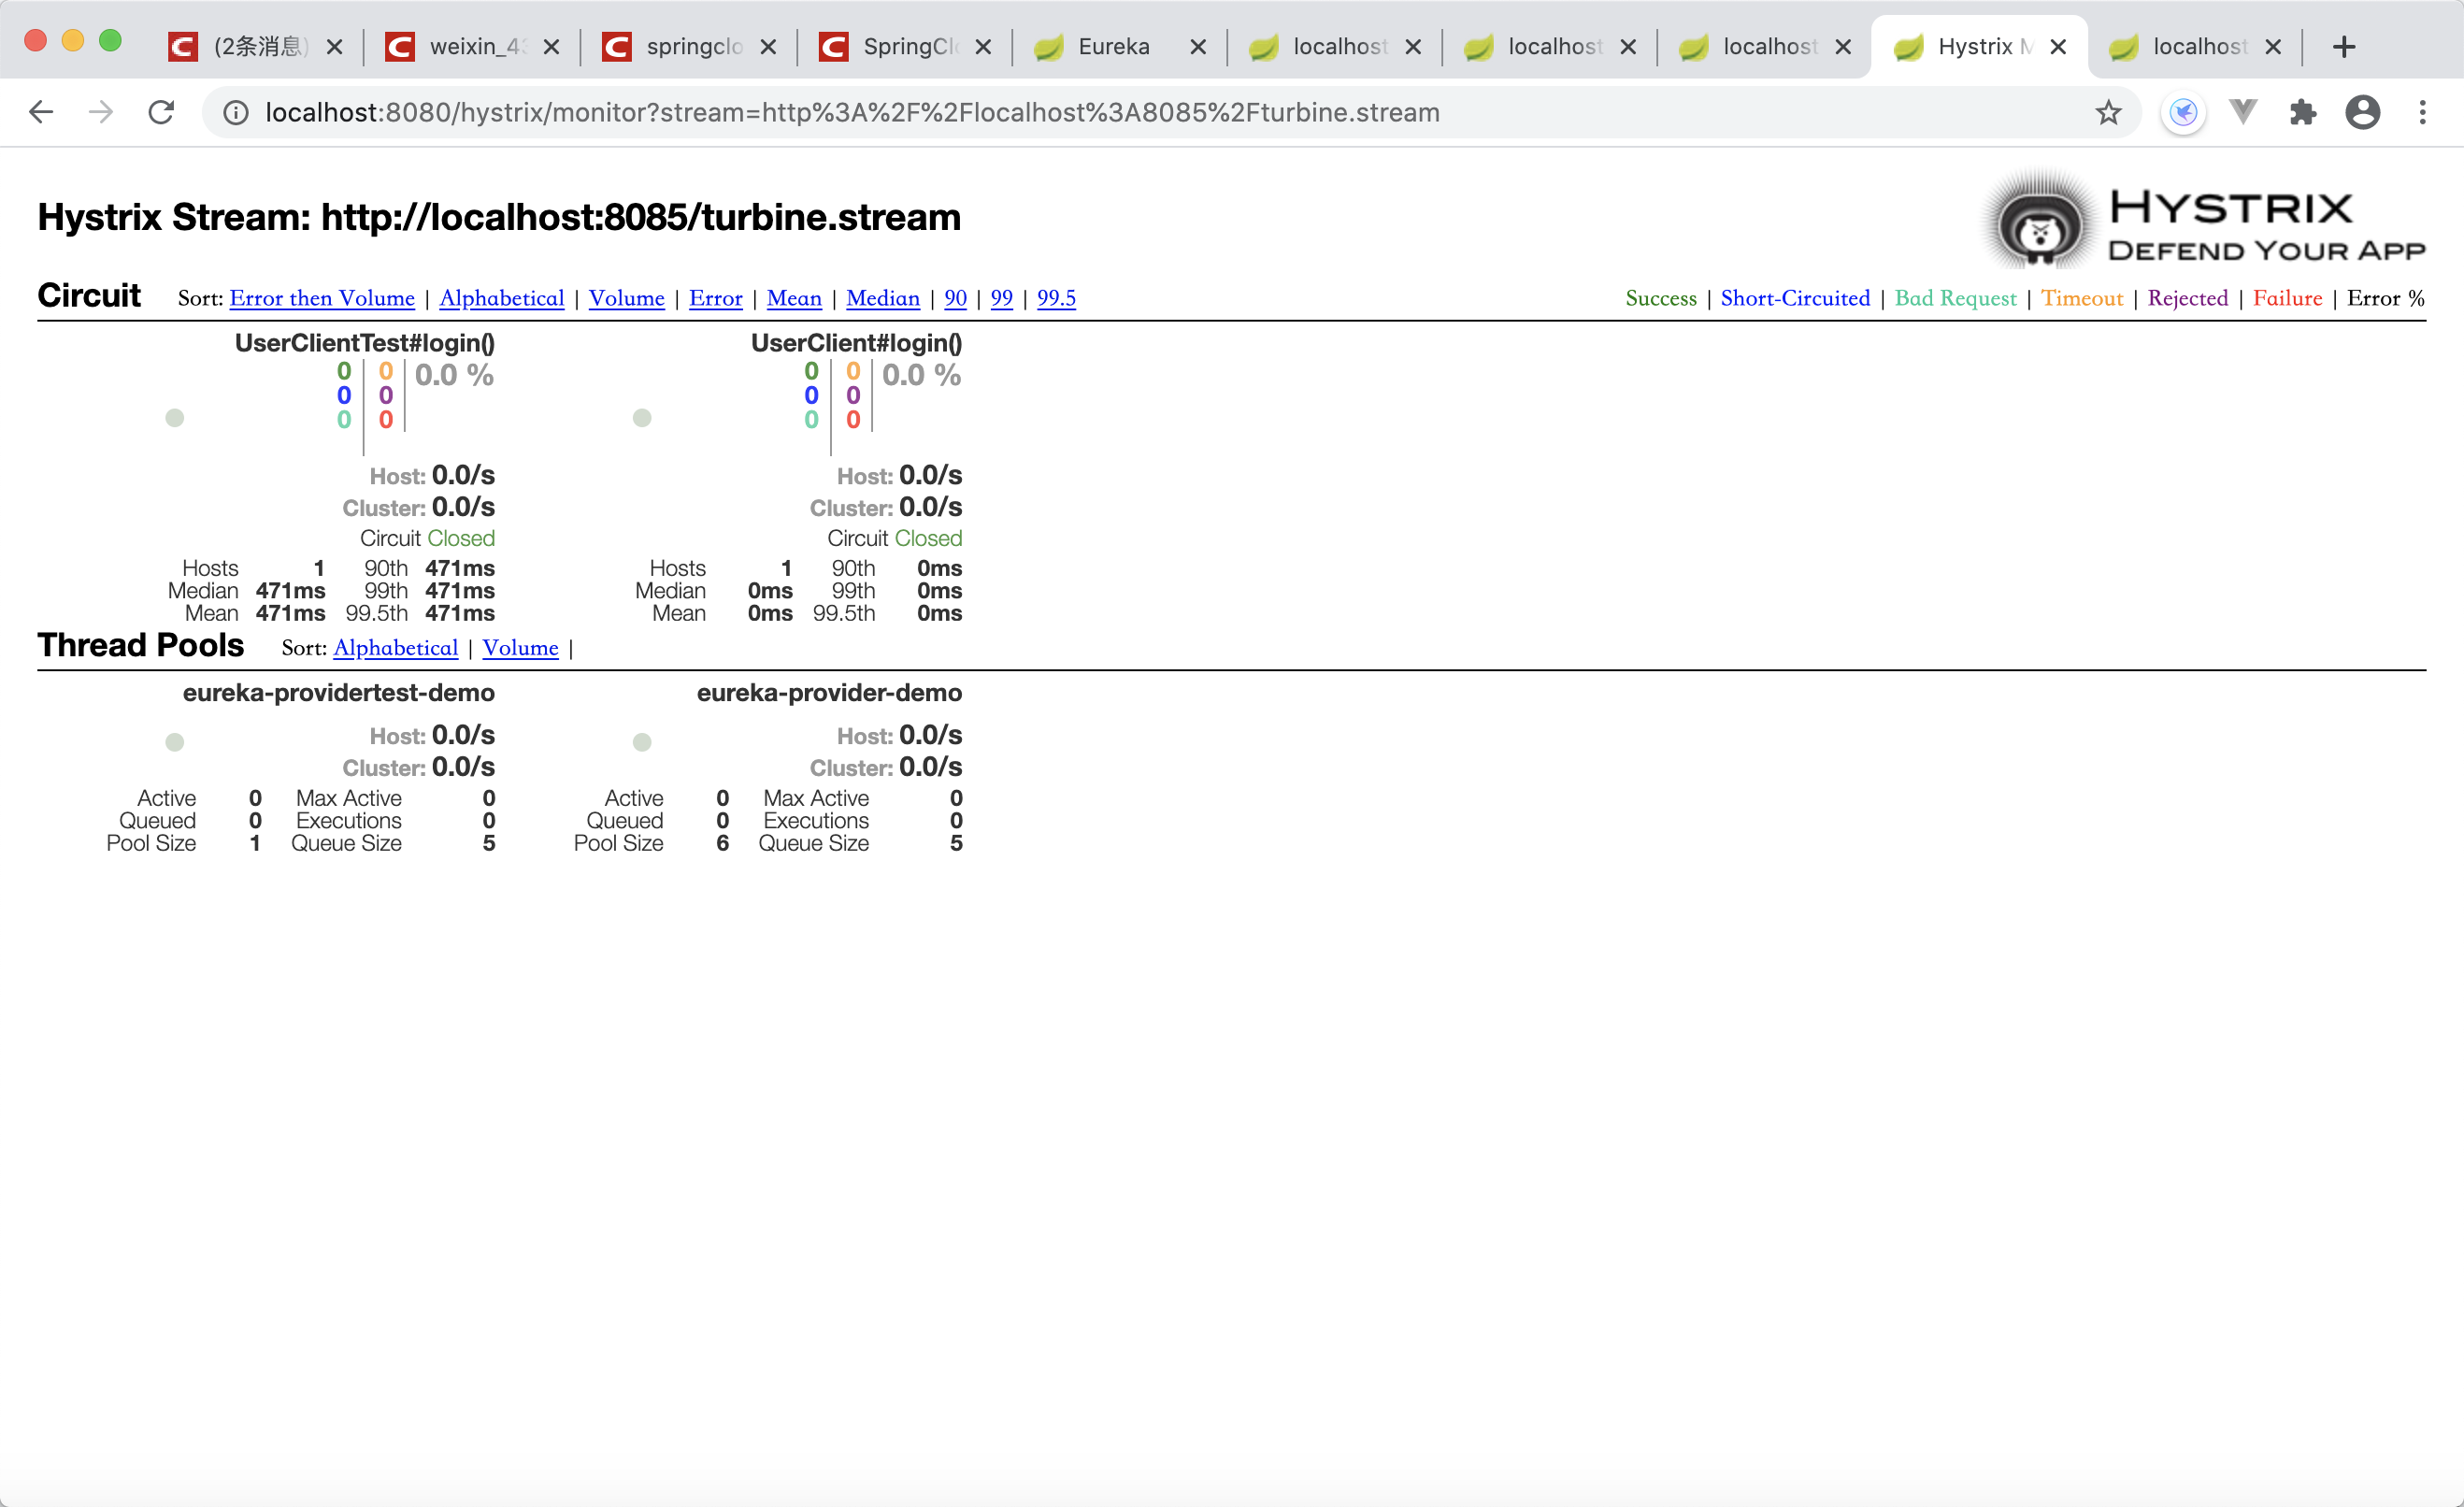
Task: Switch to the Eureka tab
Action: tap(1113, 46)
